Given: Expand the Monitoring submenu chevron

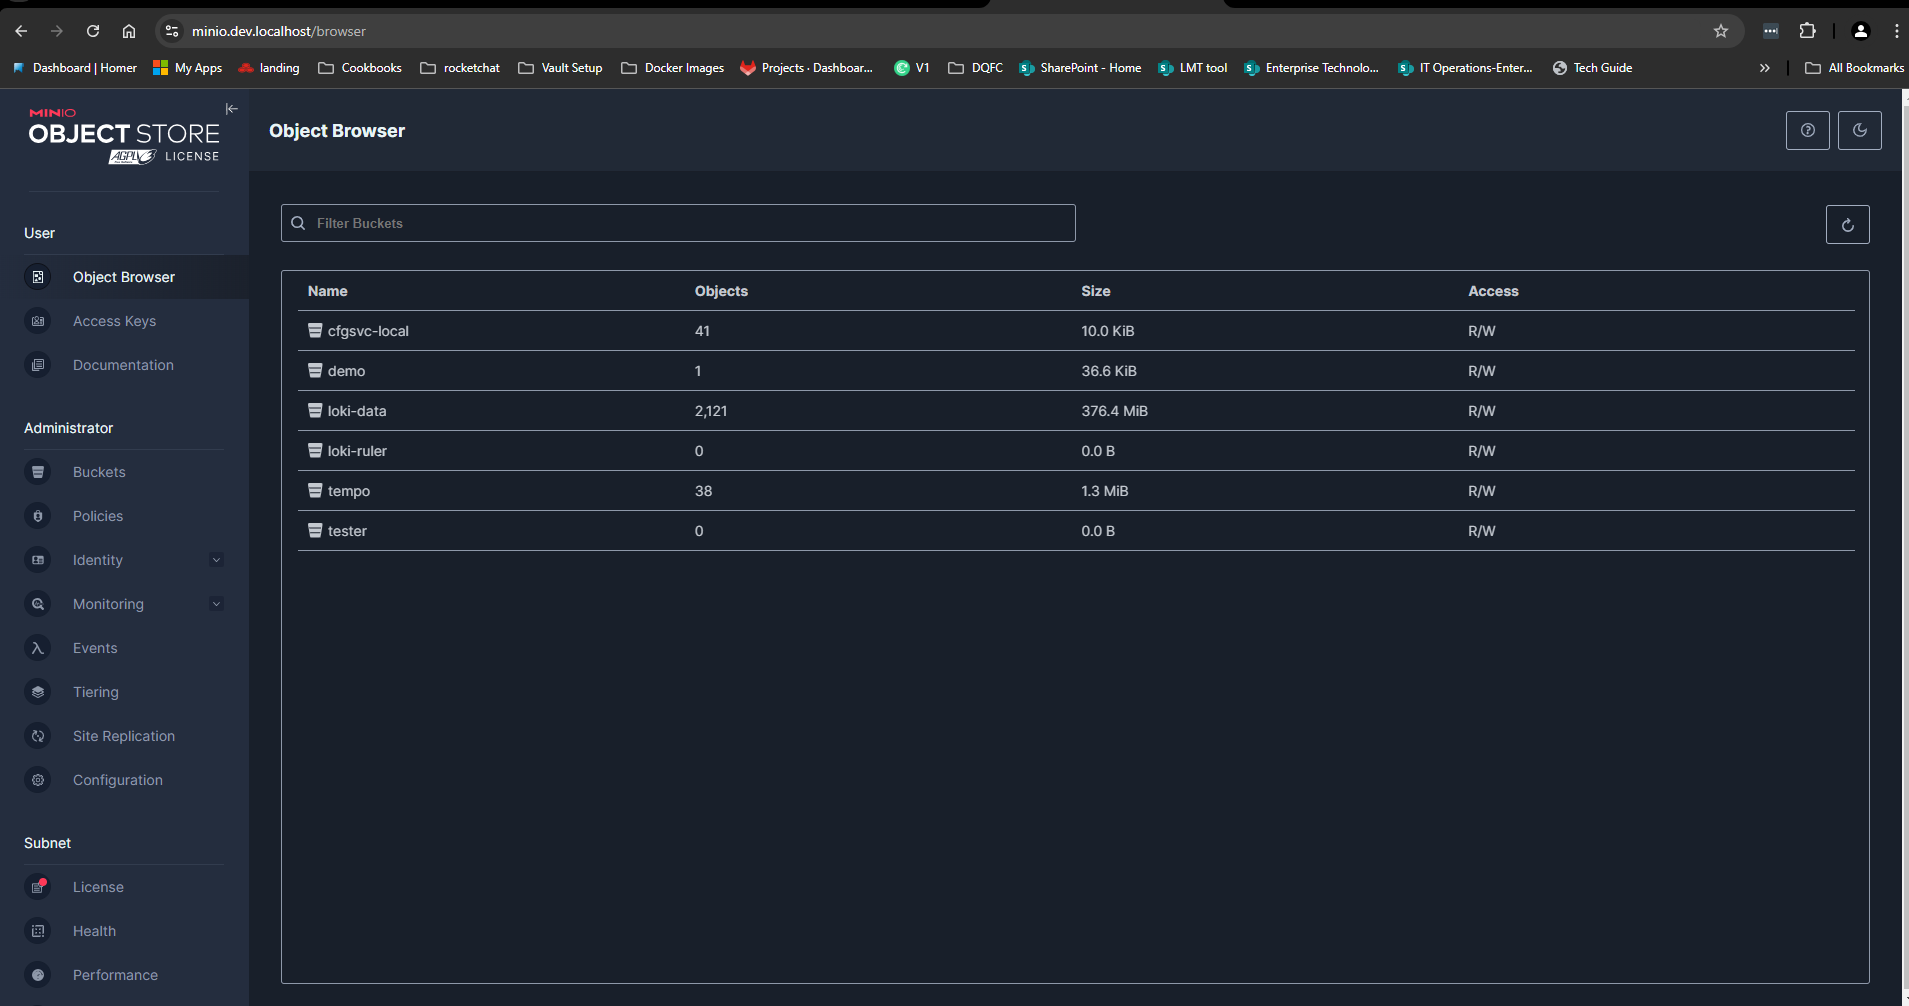Looking at the screenshot, I should click(216, 604).
